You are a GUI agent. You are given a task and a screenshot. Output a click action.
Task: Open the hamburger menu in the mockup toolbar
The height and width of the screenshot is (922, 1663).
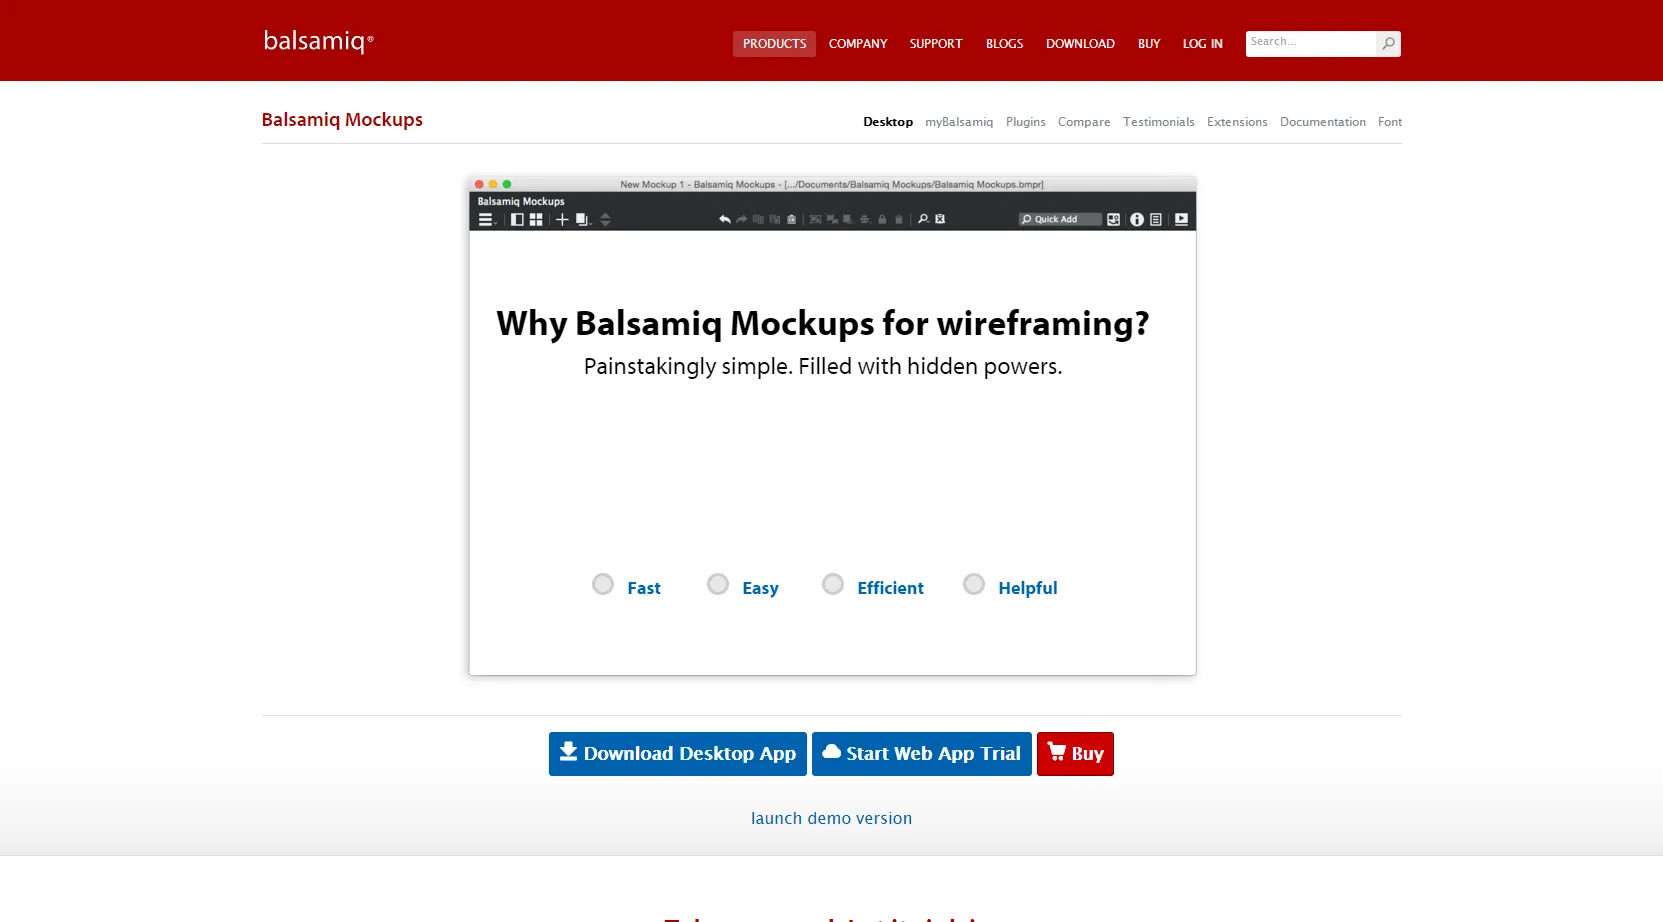click(486, 220)
